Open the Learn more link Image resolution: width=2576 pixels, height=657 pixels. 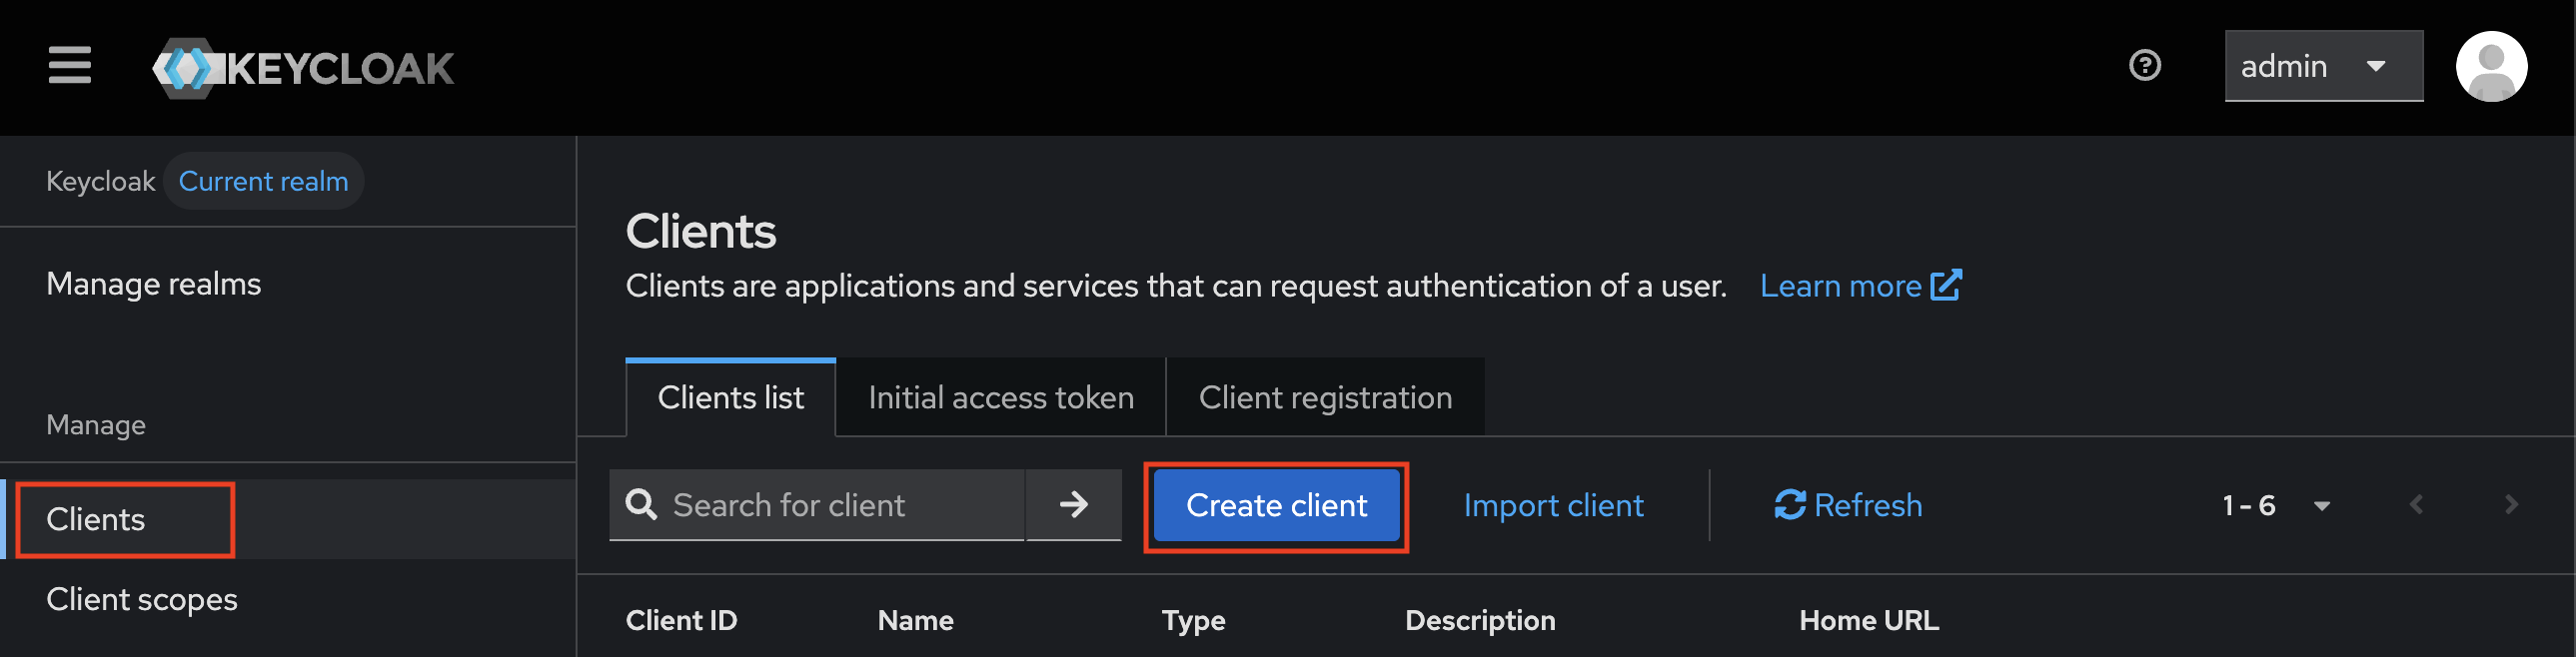pyautogui.click(x=1859, y=286)
